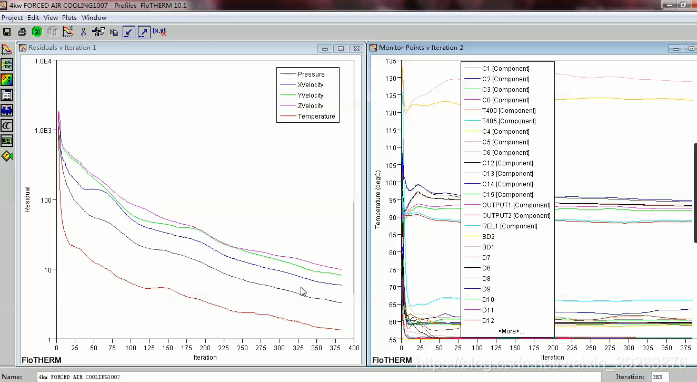Click Z velocity in the residuals legend
Screen dimensions: 697x382
pyautogui.click(x=310, y=106)
